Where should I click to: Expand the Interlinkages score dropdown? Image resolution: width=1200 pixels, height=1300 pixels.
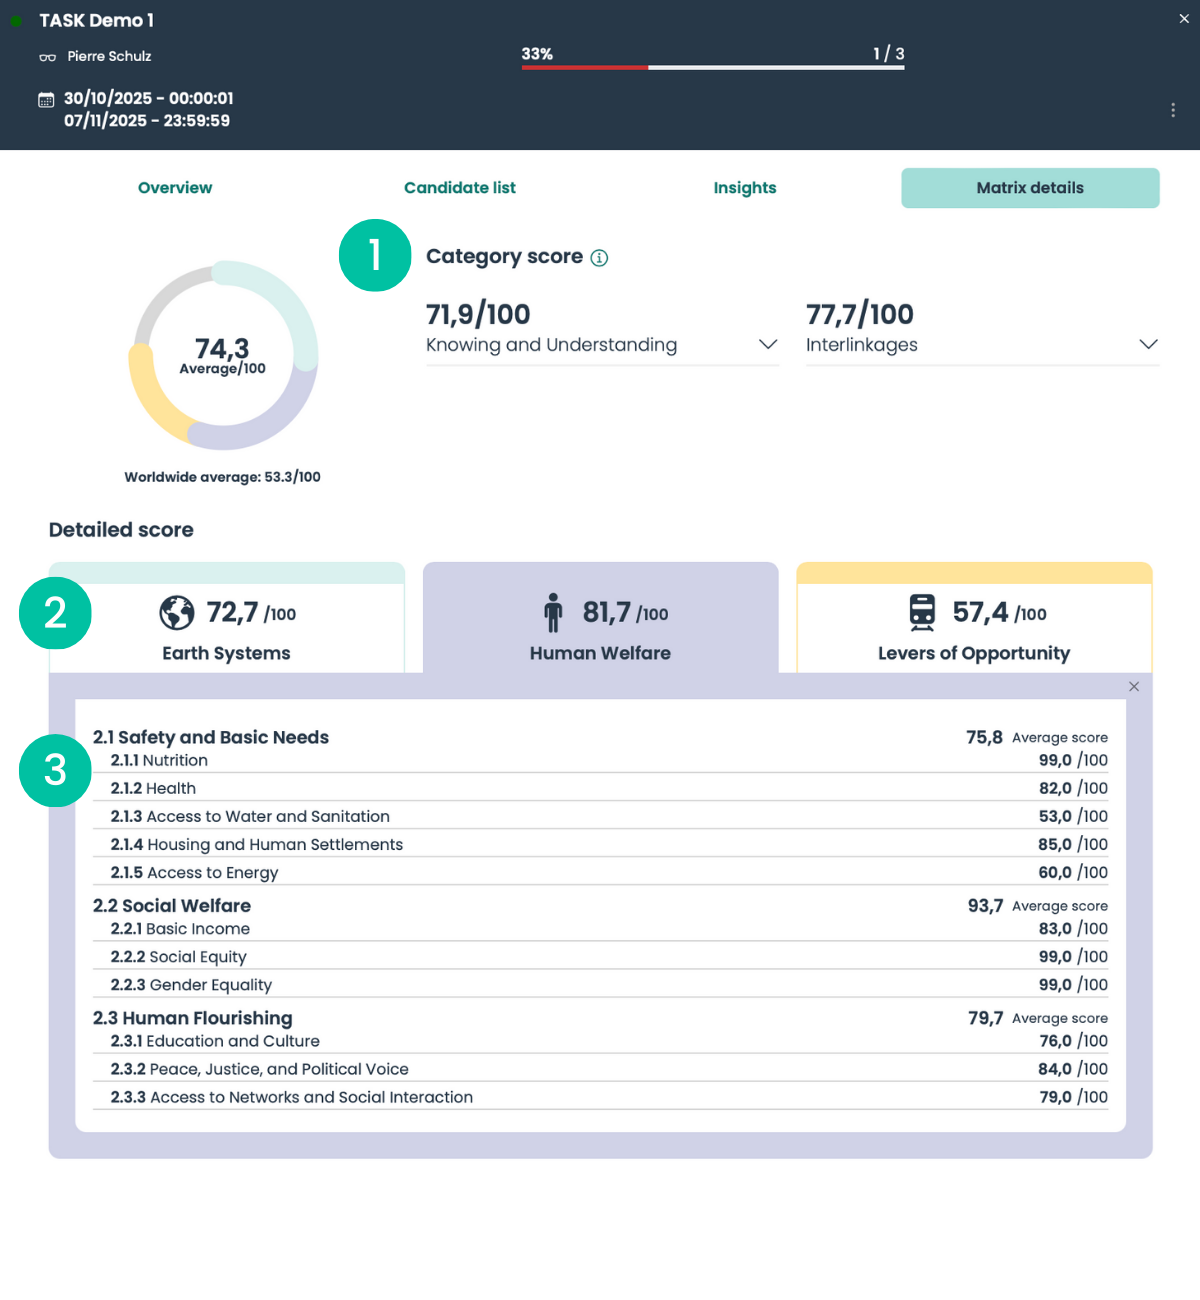(1148, 344)
